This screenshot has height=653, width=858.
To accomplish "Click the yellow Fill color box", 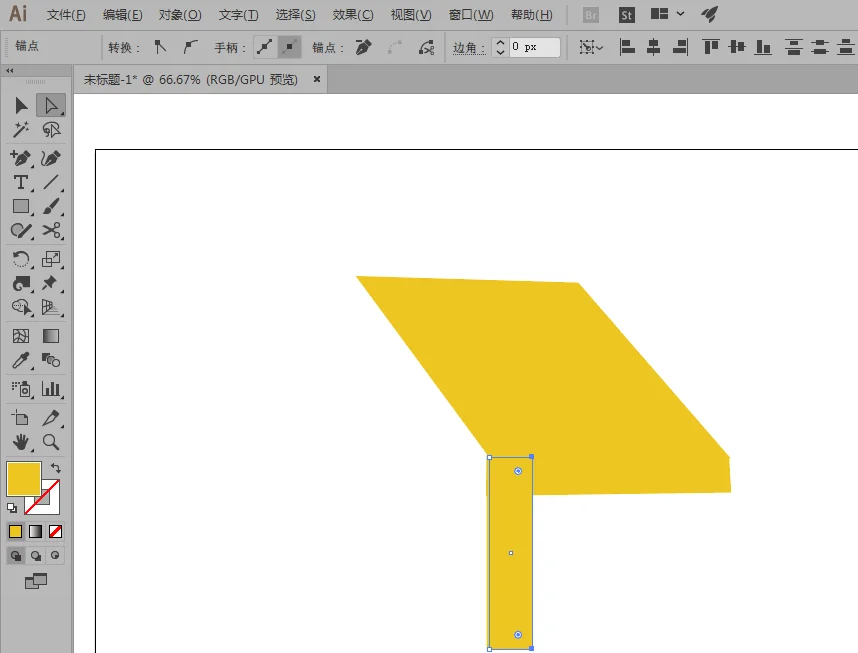I will 24,479.
